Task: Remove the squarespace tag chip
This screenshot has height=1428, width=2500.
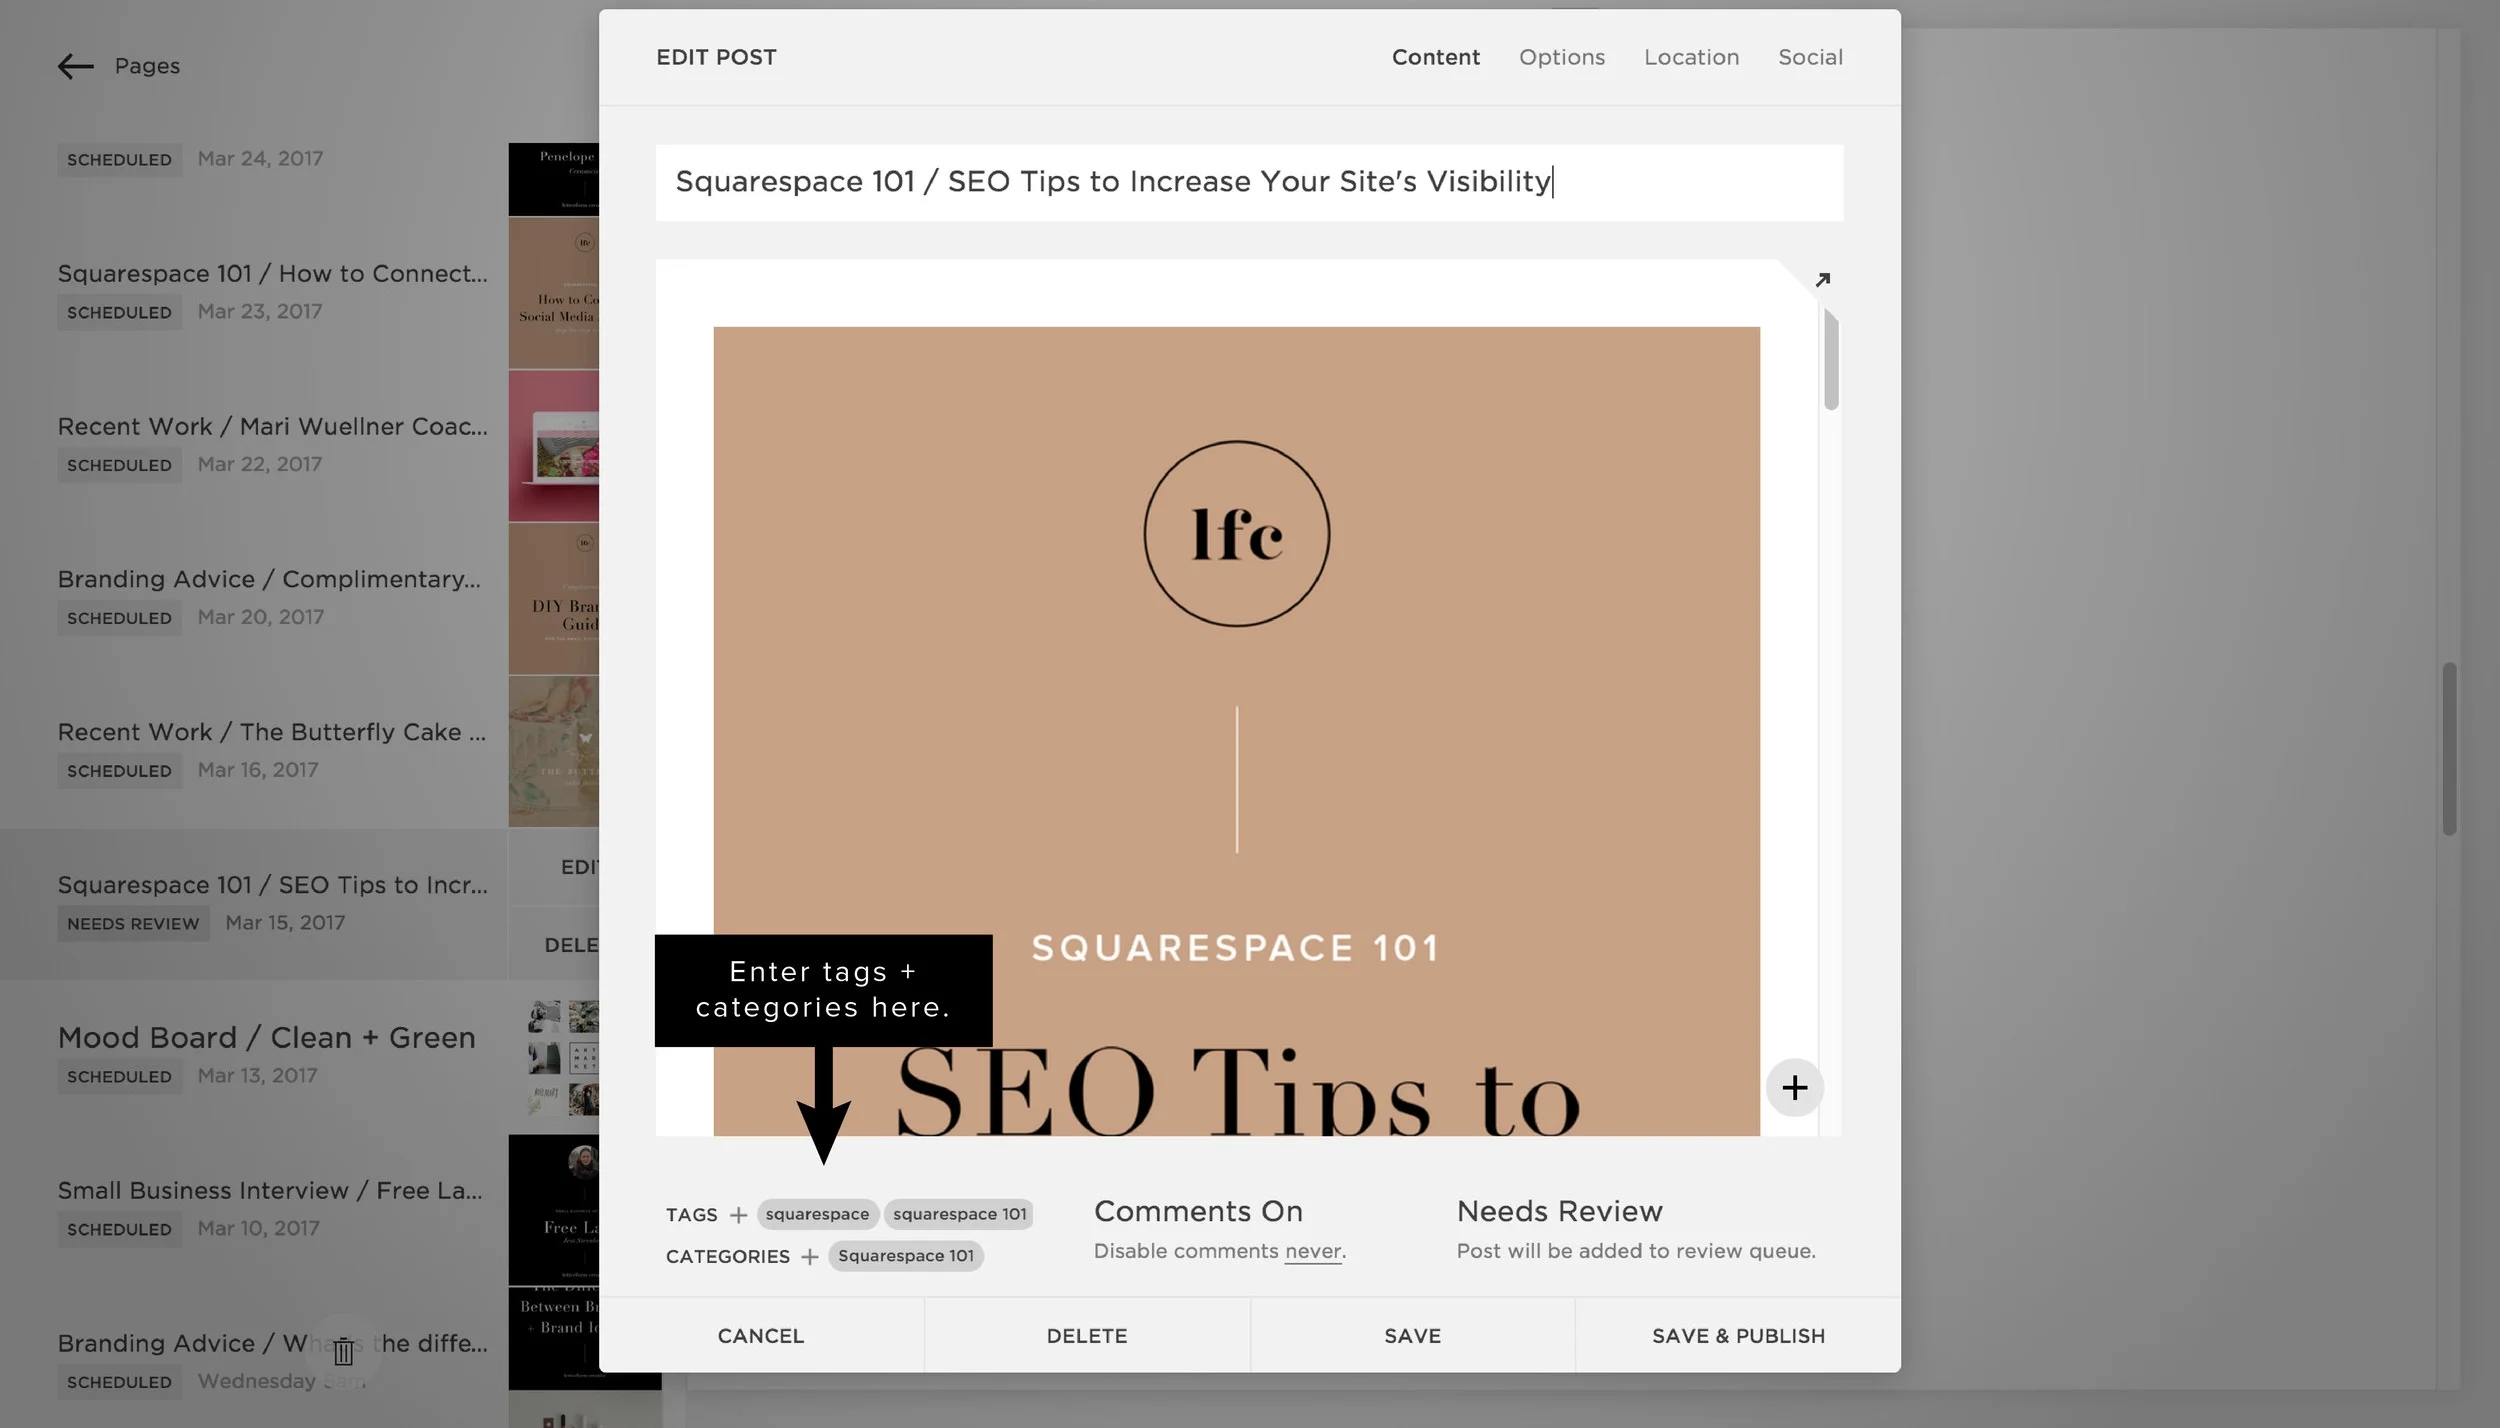Action: [817, 1214]
